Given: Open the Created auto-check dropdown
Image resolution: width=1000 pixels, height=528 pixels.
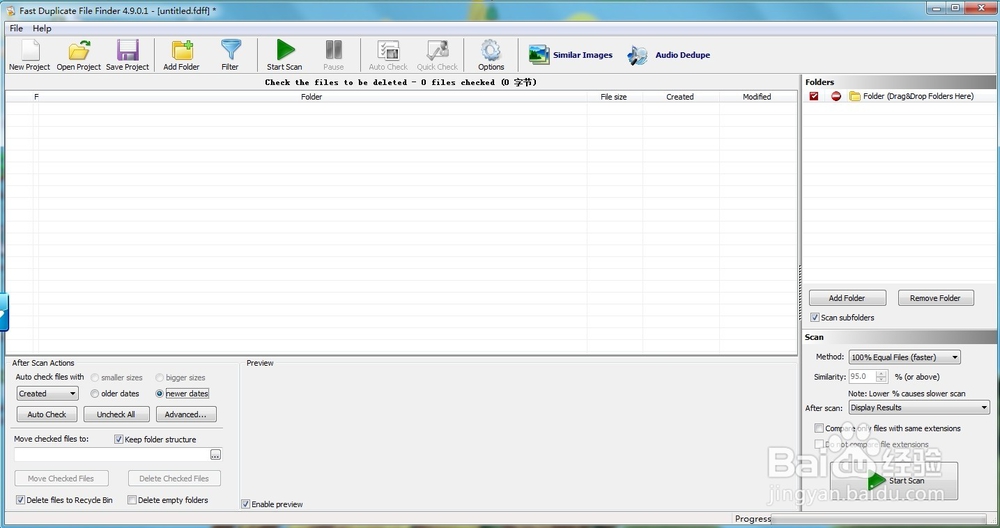Looking at the screenshot, I should pos(47,393).
